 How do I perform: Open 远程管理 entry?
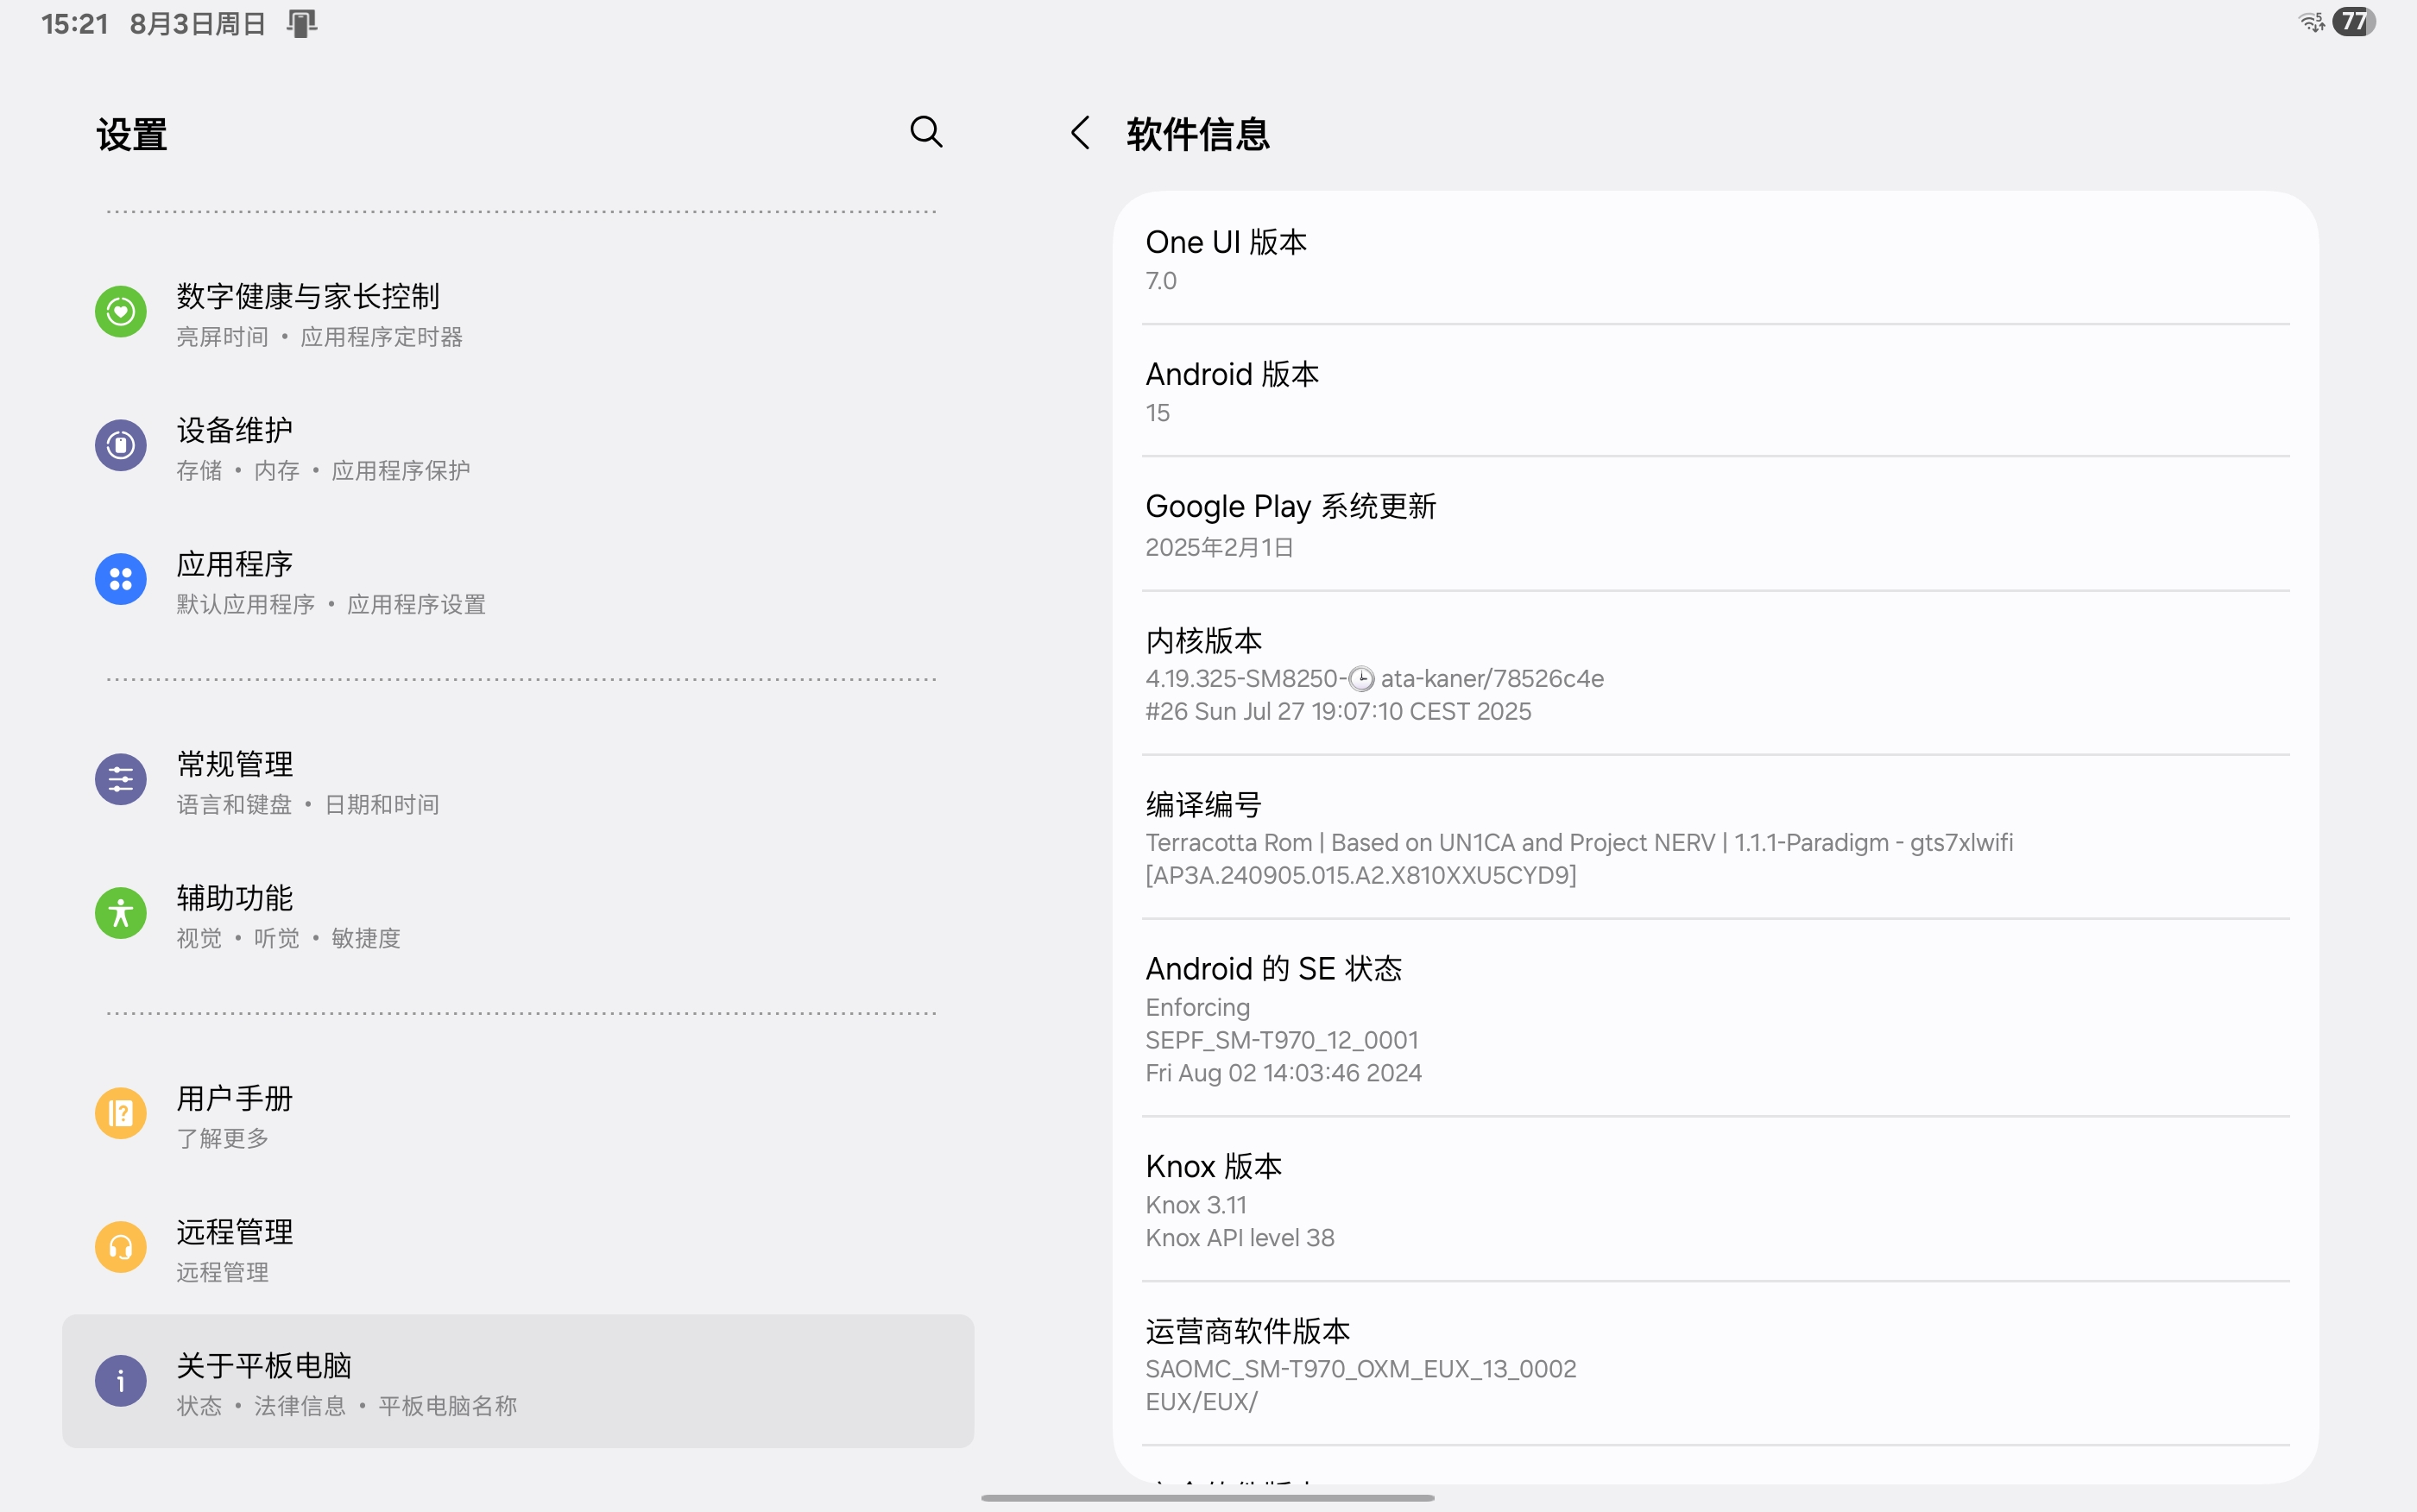pyautogui.click(x=518, y=1249)
